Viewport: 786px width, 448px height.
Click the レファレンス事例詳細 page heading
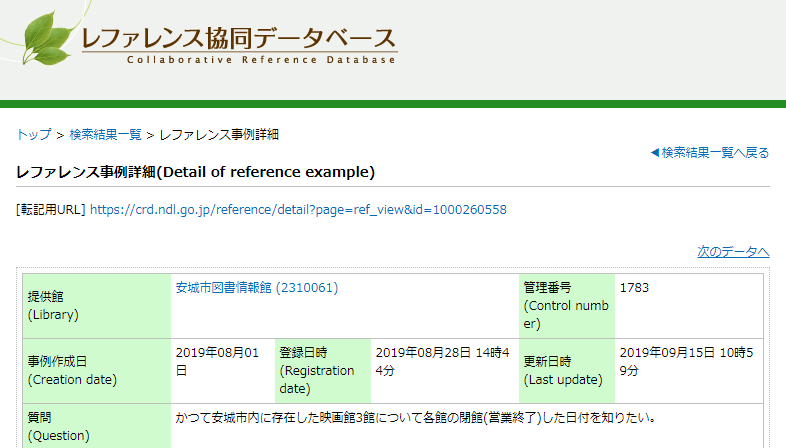click(x=195, y=172)
